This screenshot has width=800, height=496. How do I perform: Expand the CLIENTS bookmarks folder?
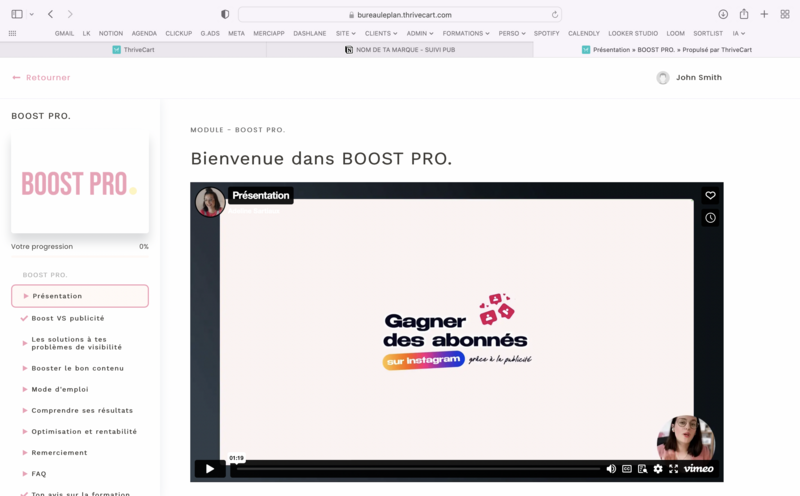381,33
